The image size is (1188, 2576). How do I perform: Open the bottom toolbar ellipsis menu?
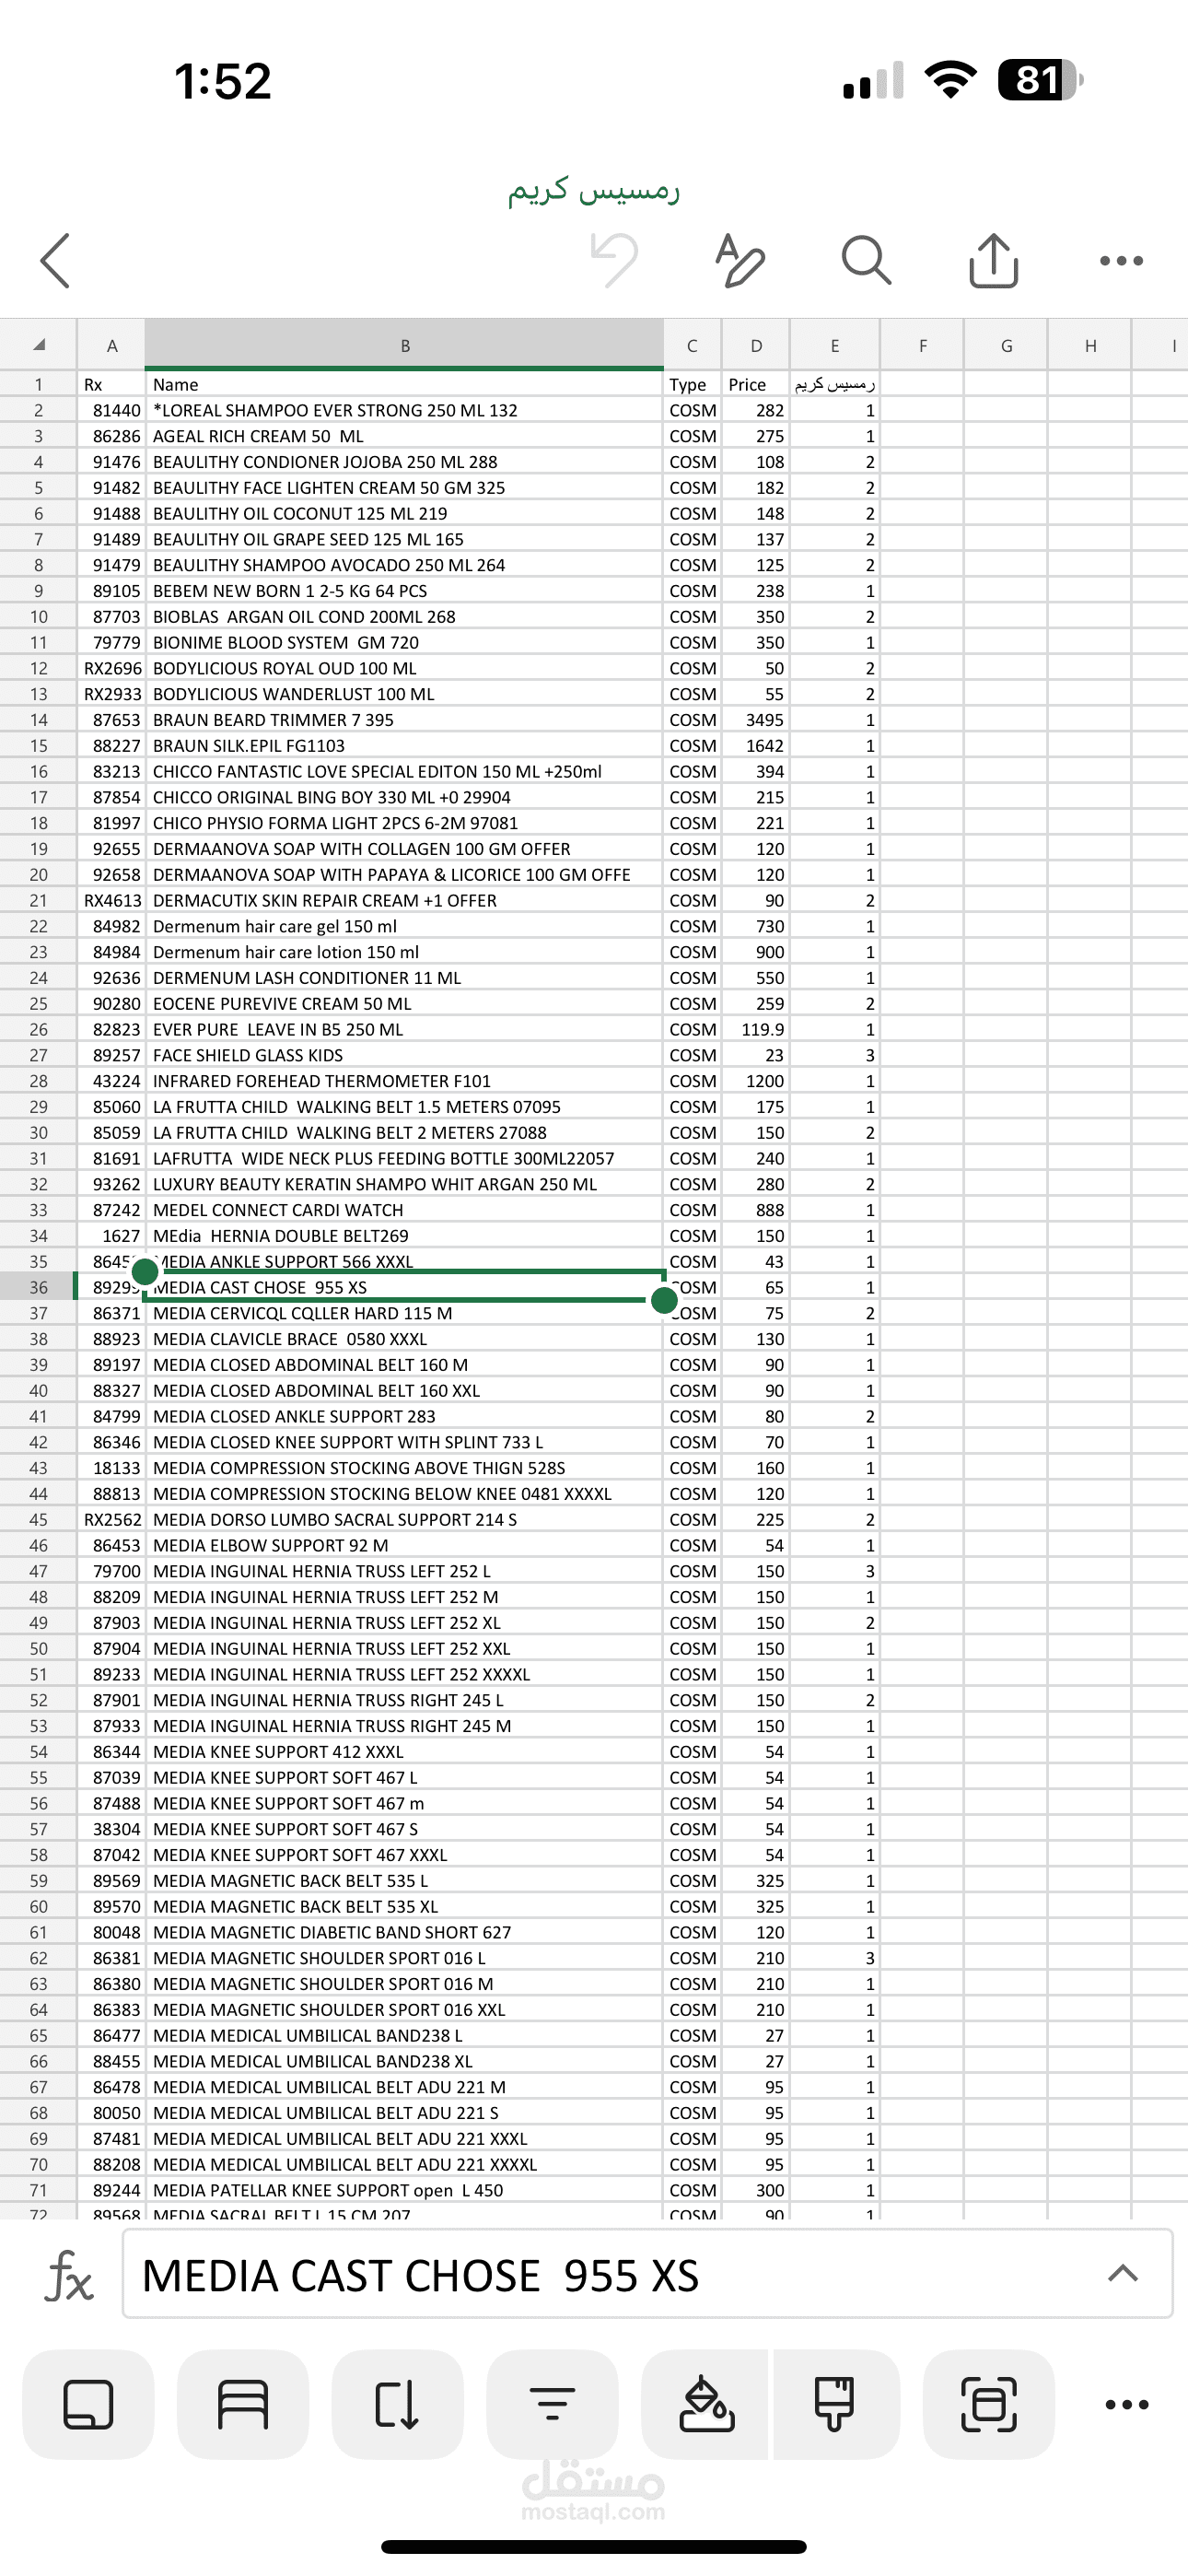1127,2404
